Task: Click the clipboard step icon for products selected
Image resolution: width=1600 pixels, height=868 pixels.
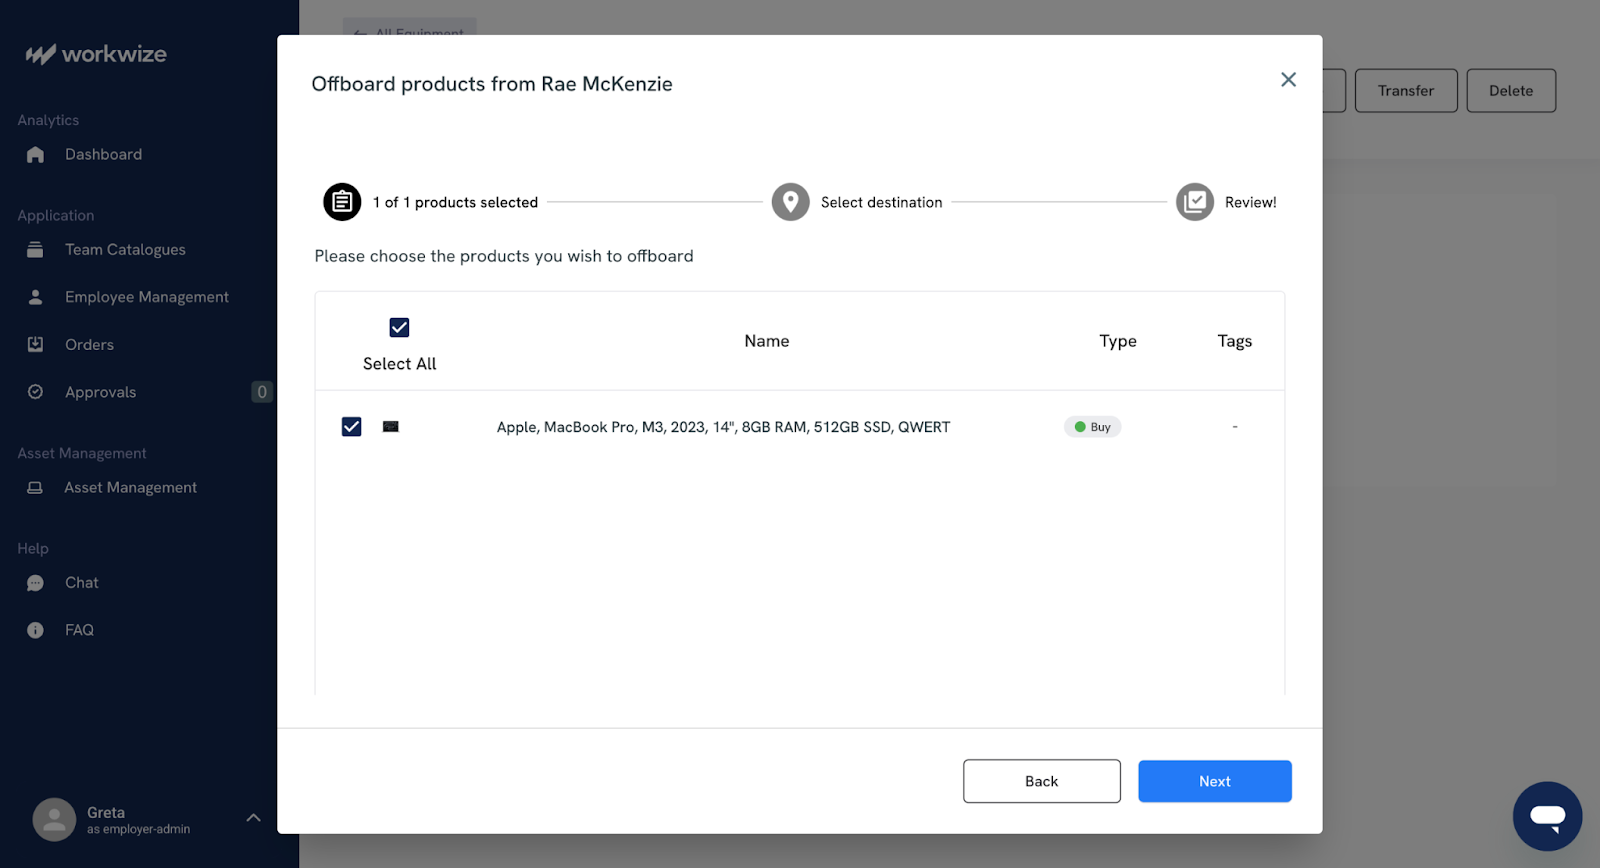Action: [x=342, y=202]
